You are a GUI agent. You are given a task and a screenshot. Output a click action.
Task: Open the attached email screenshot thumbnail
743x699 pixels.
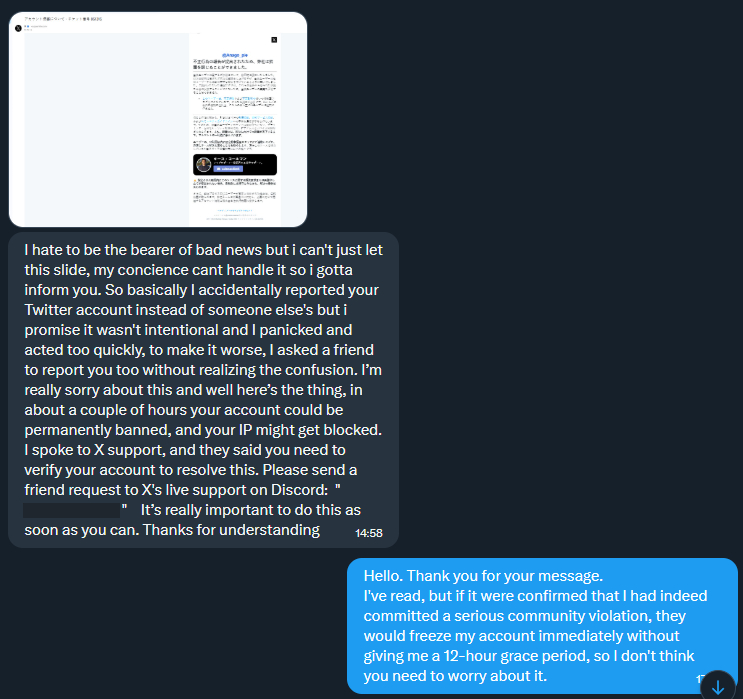(158, 119)
